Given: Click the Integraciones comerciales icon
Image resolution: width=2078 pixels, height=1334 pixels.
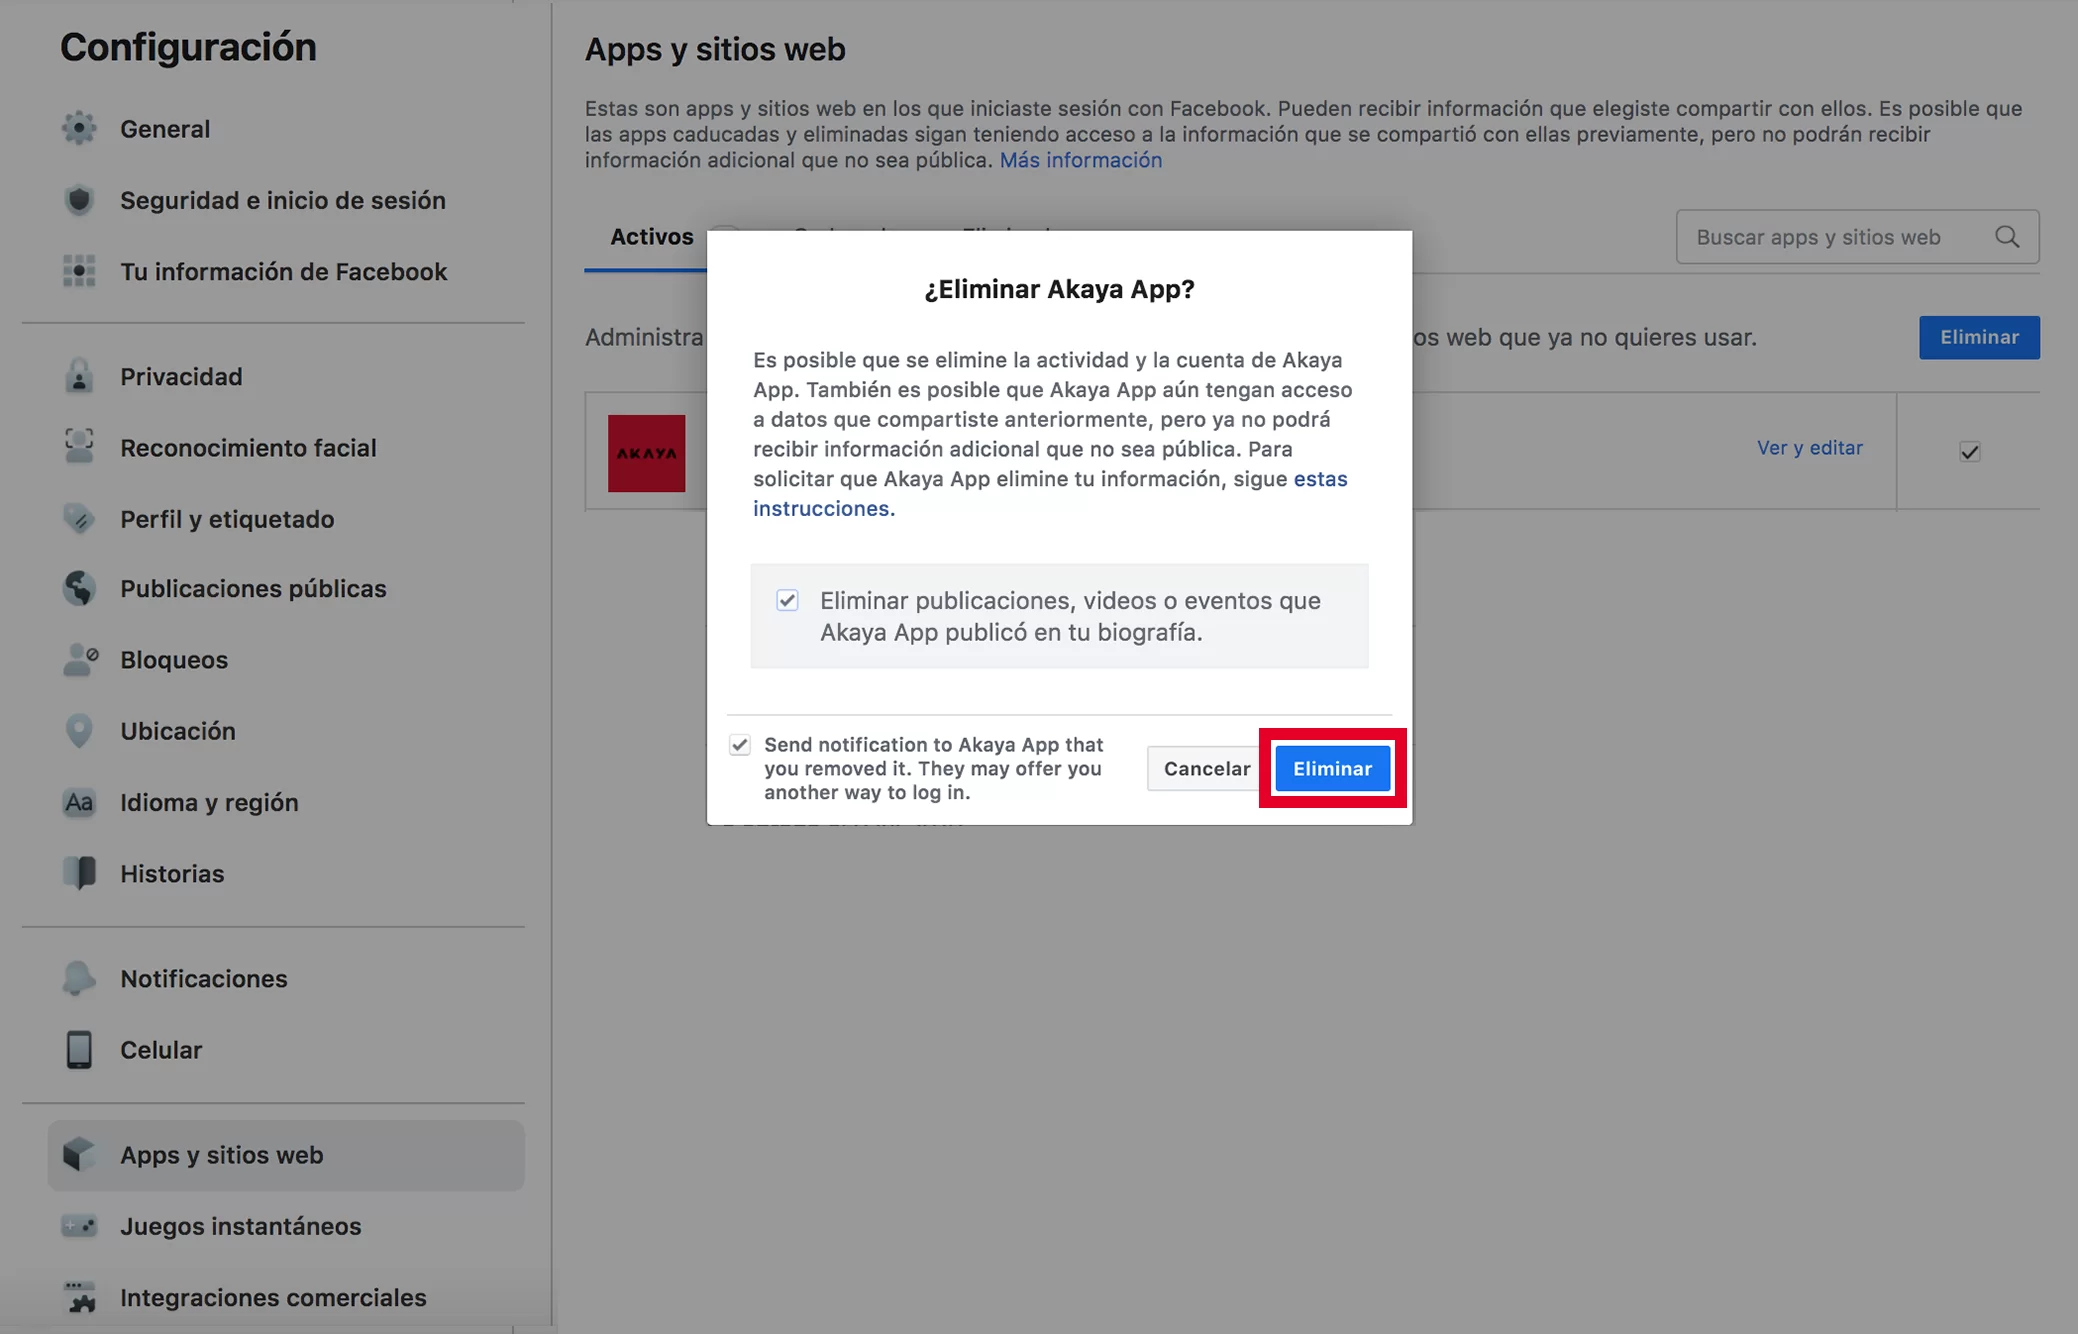Looking at the screenshot, I should 79,1296.
